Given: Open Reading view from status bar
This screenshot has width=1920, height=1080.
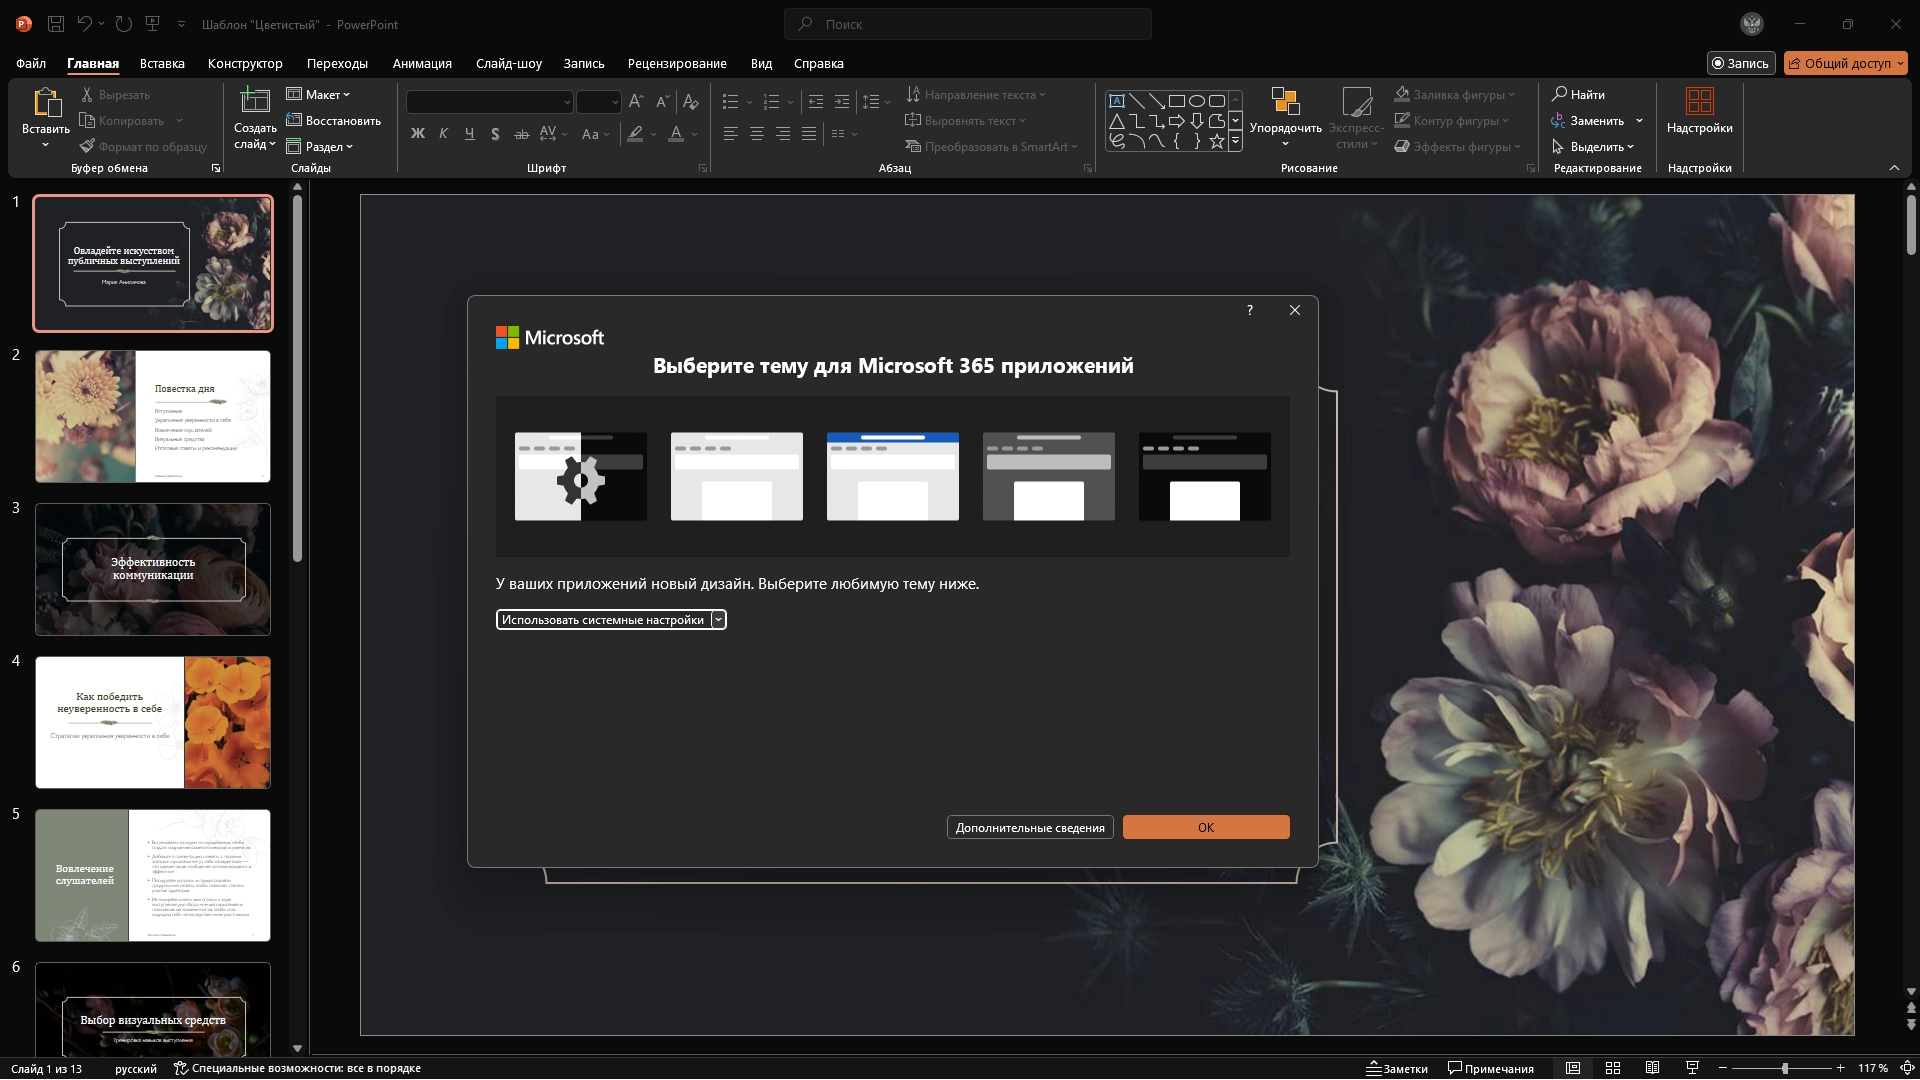Looking at the screenshot, I should pos(1652,1068).
